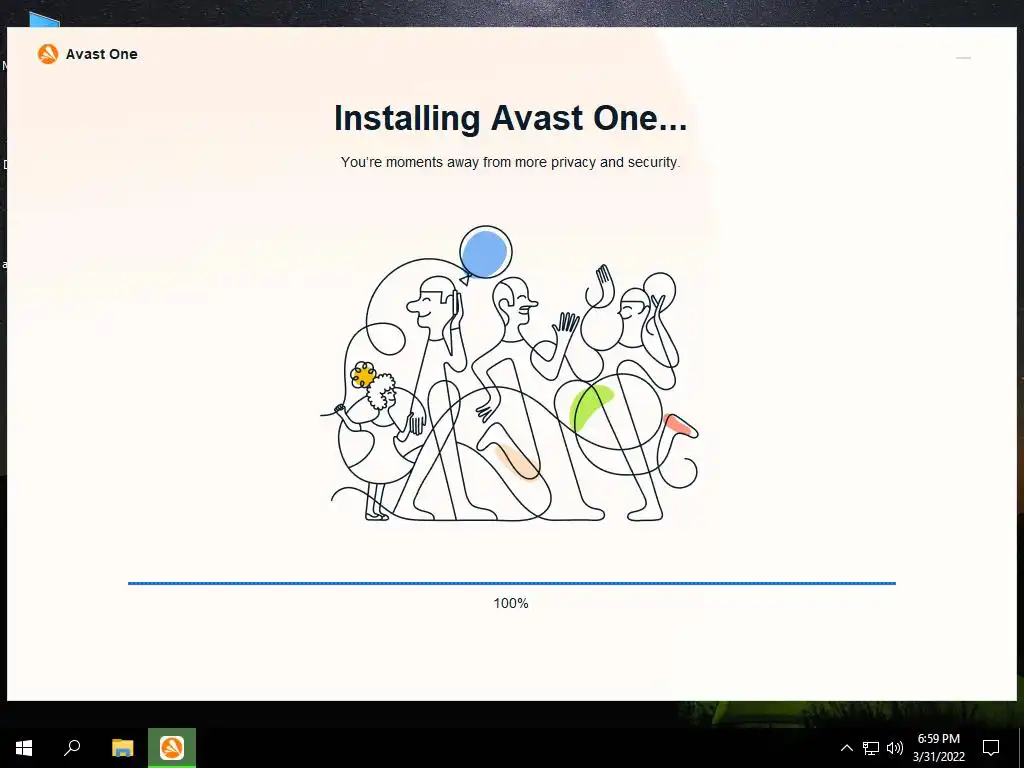The image size is (1024, 768).
Task: Select the Avast taskbar app icon
Action: coord(172,748)
